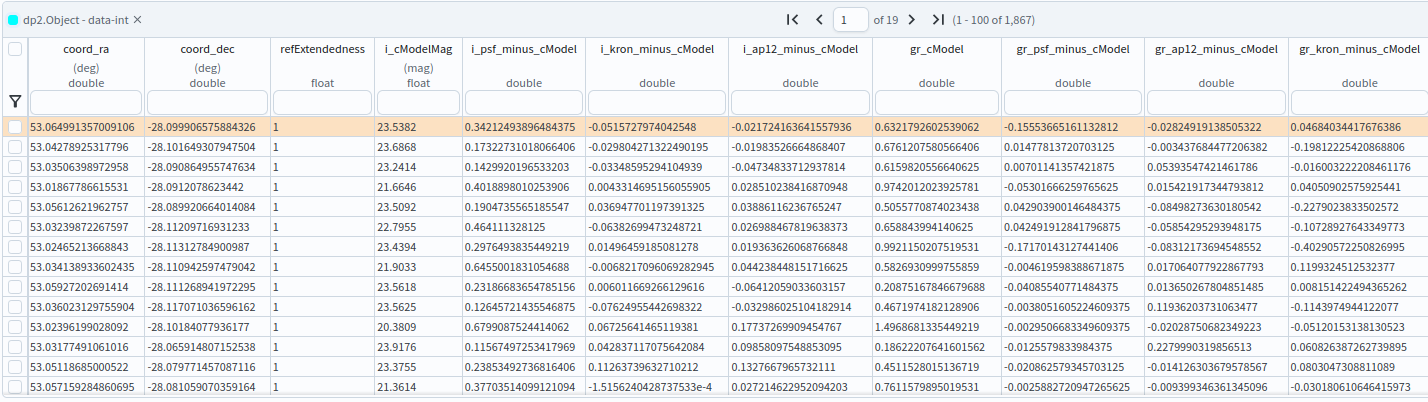Focus the coord_ra filter input
1428x402 pixels.
86,102
